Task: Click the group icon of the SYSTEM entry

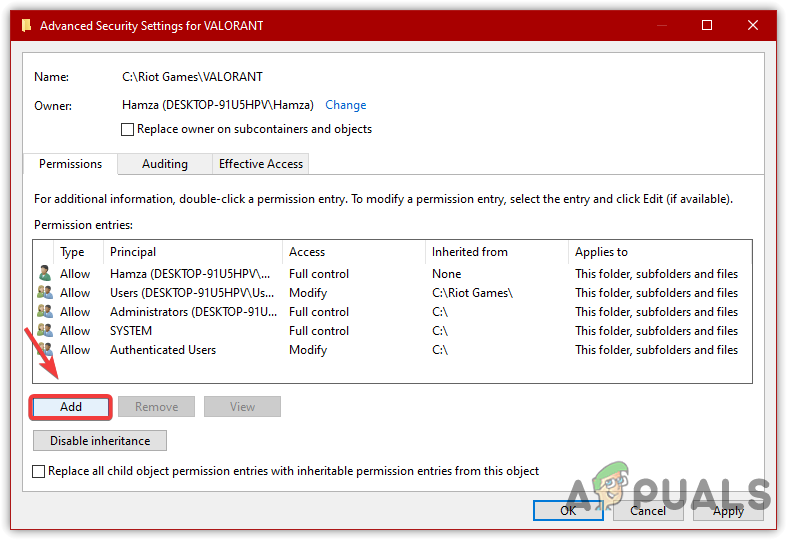Action: (x=45, y=330)
